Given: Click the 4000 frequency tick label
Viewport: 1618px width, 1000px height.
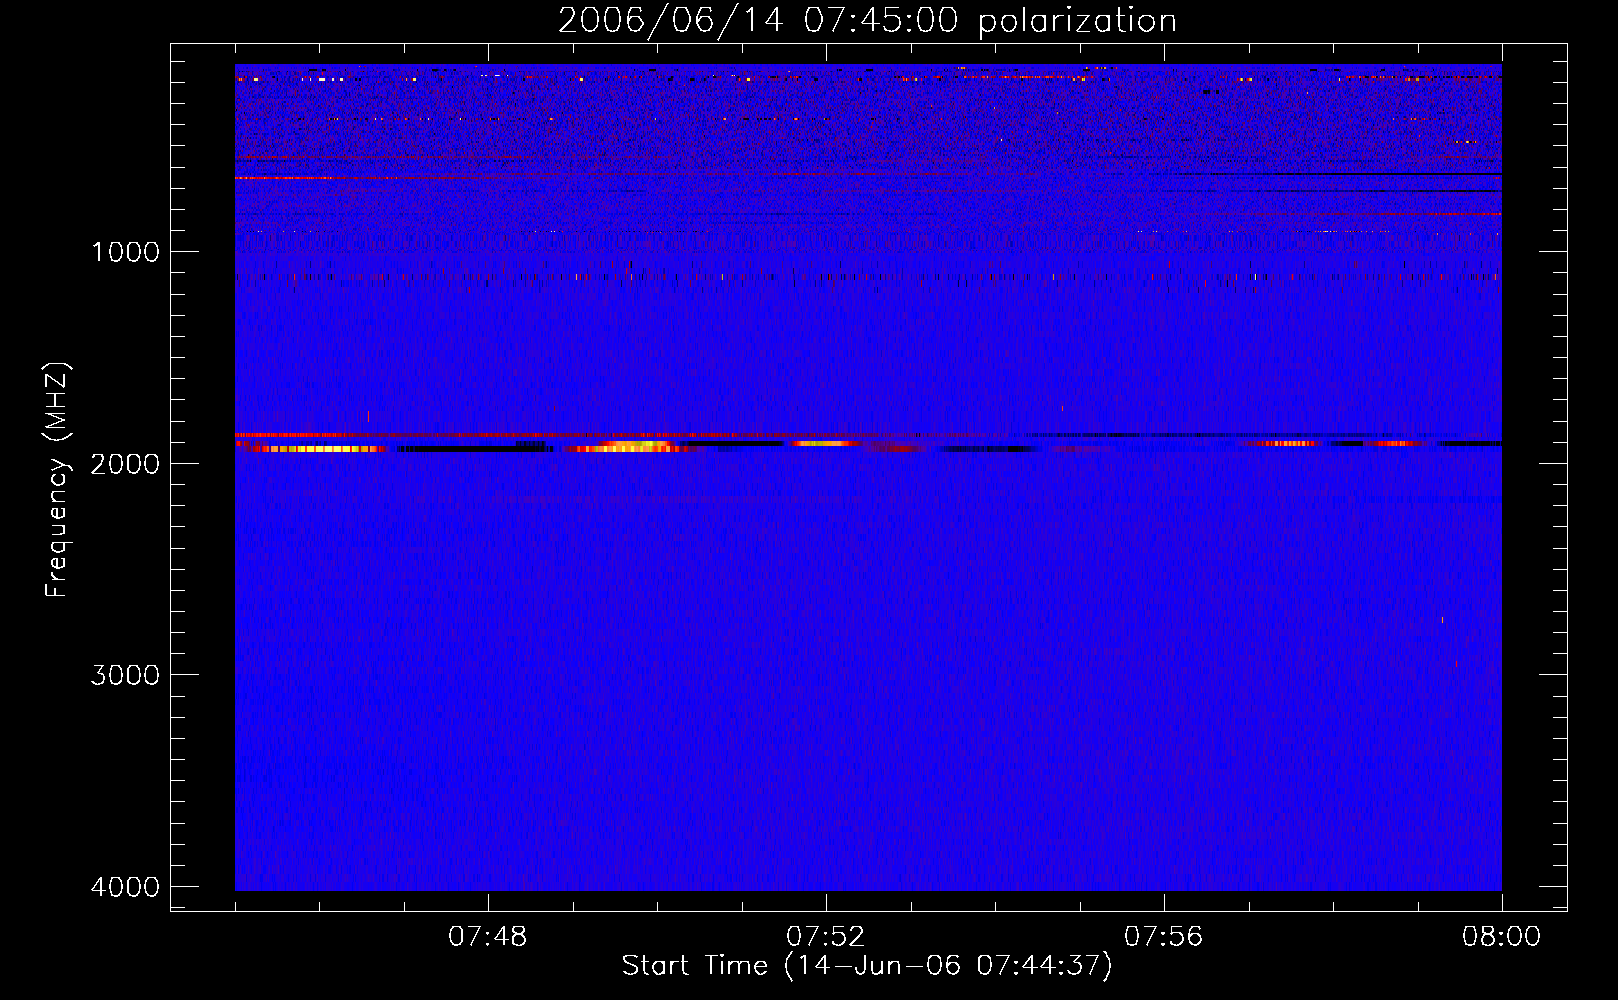Looking at the screenshot, I should [x=125, y=887].
